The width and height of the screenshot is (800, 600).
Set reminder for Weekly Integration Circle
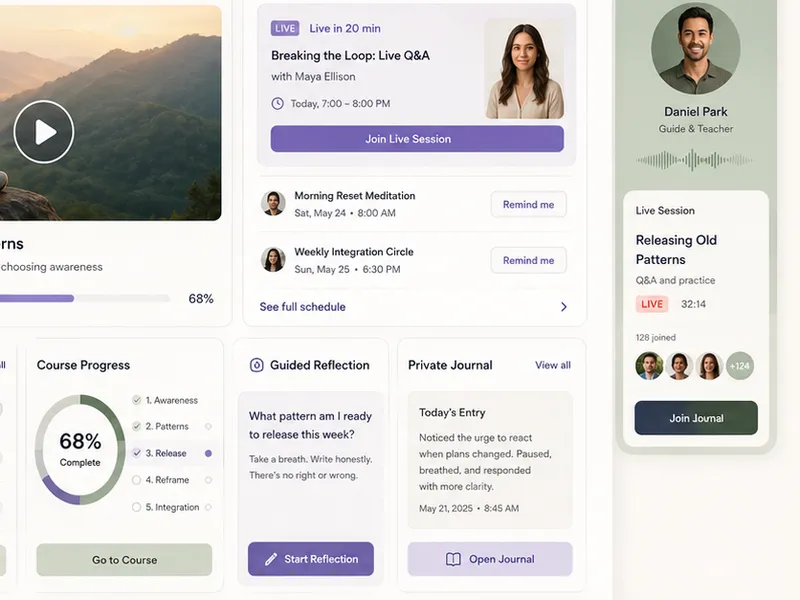(529, 261)
